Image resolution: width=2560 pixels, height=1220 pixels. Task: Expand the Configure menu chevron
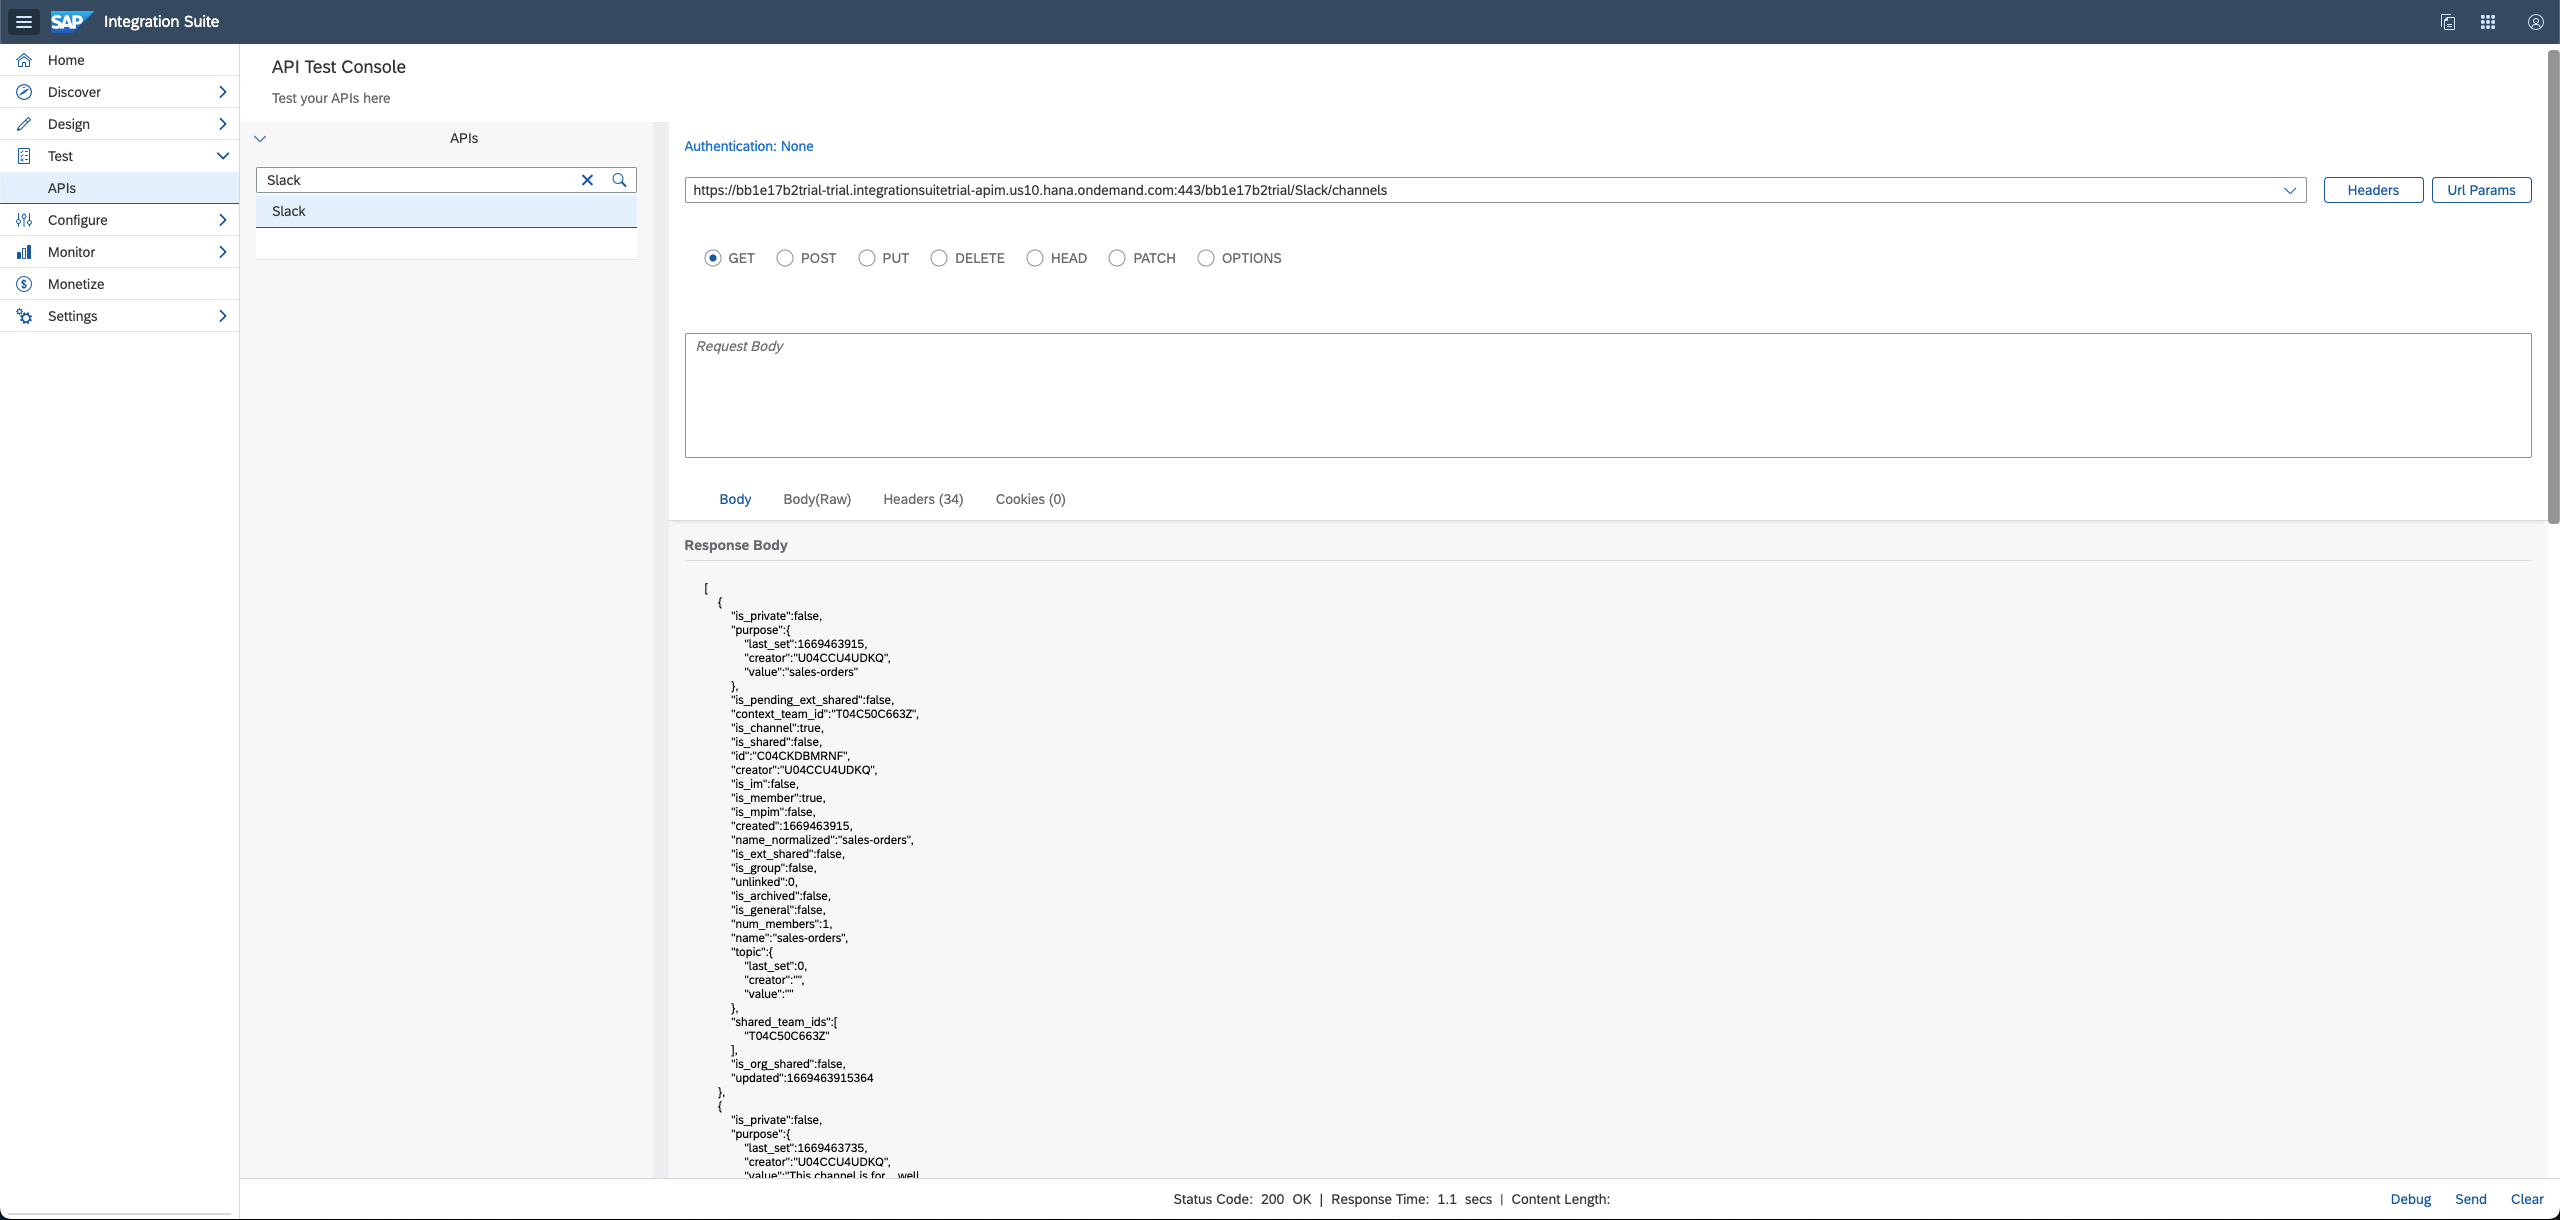tap(222, 220)
